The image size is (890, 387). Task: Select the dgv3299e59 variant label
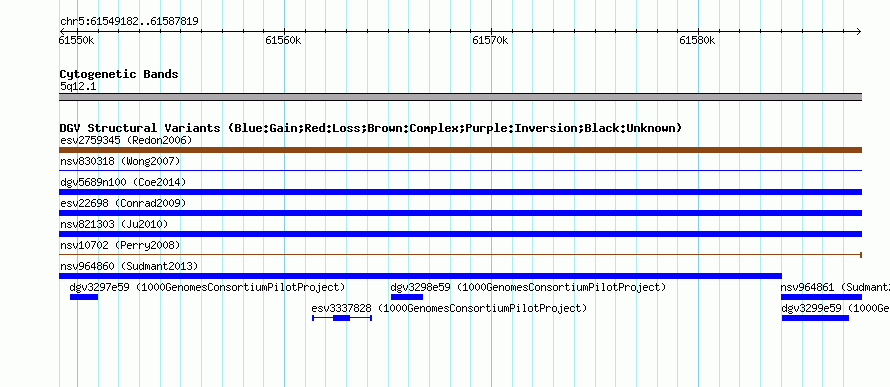836,308
